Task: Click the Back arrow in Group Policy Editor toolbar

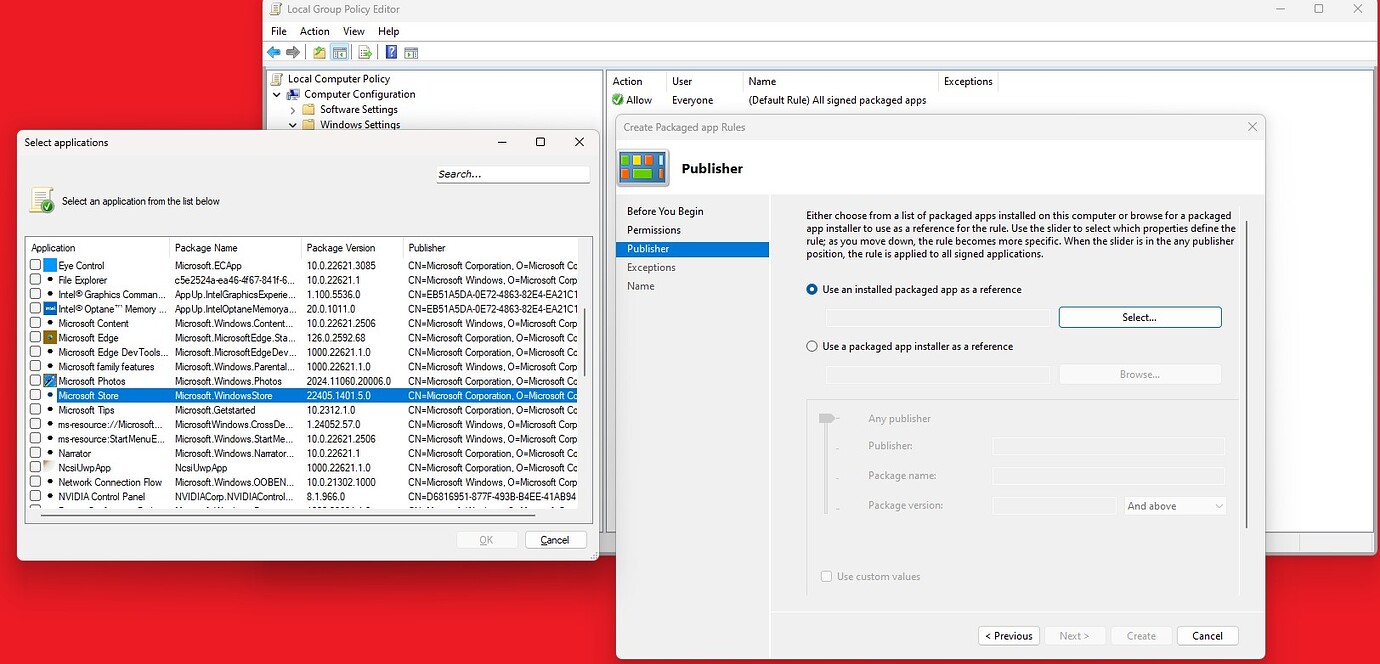Action: (x=274, y=52)
